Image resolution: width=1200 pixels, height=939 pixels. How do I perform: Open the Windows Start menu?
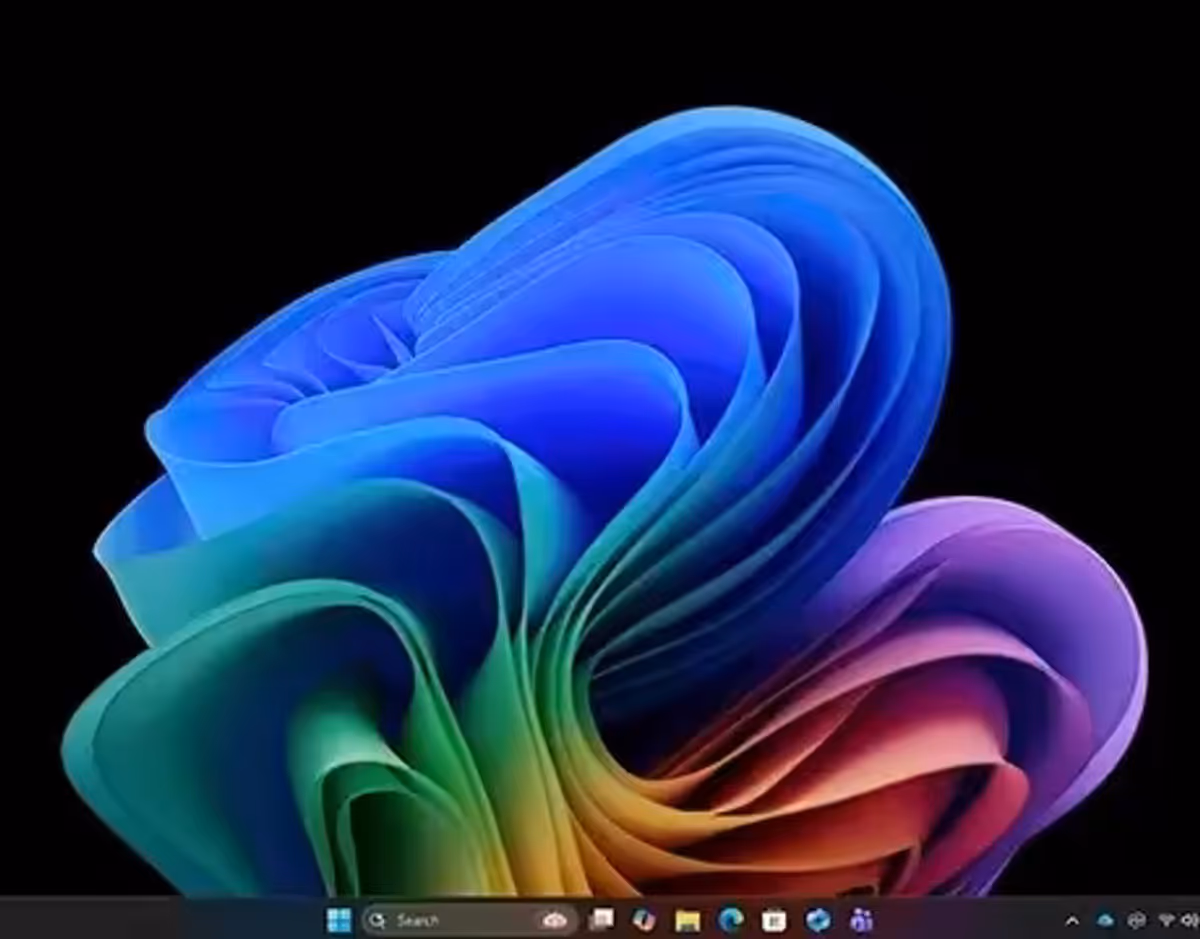coord(339,919)
